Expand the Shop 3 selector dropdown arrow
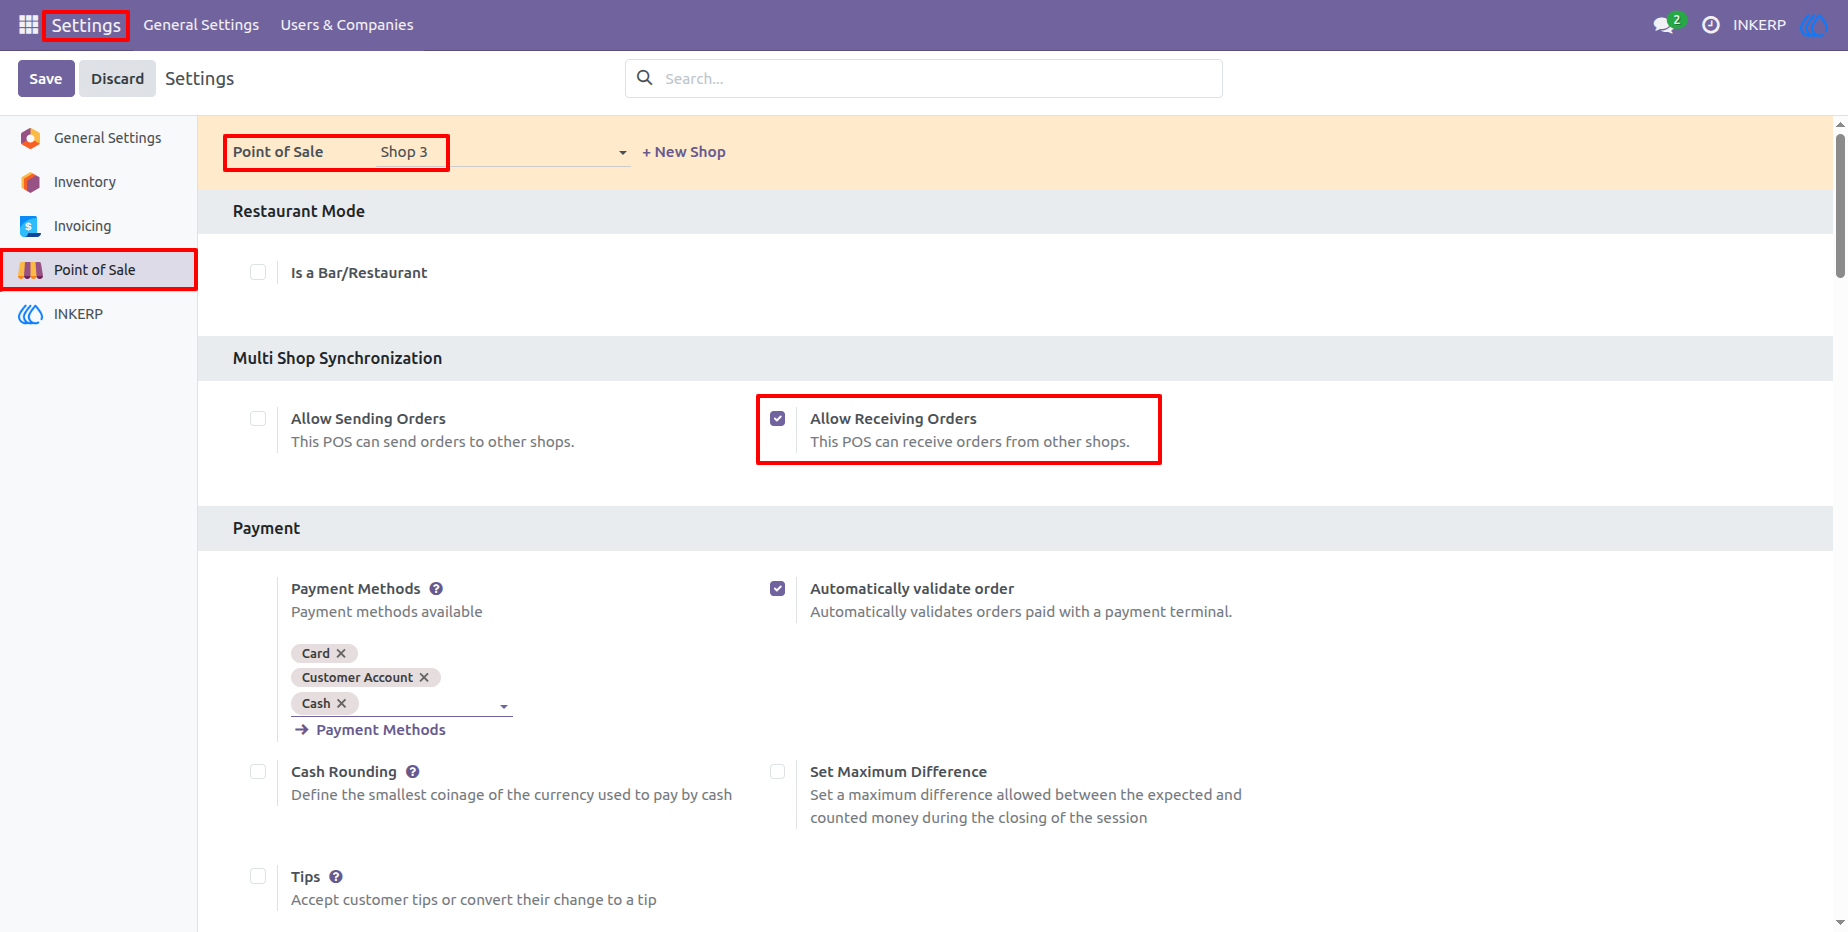 (622, 153)
